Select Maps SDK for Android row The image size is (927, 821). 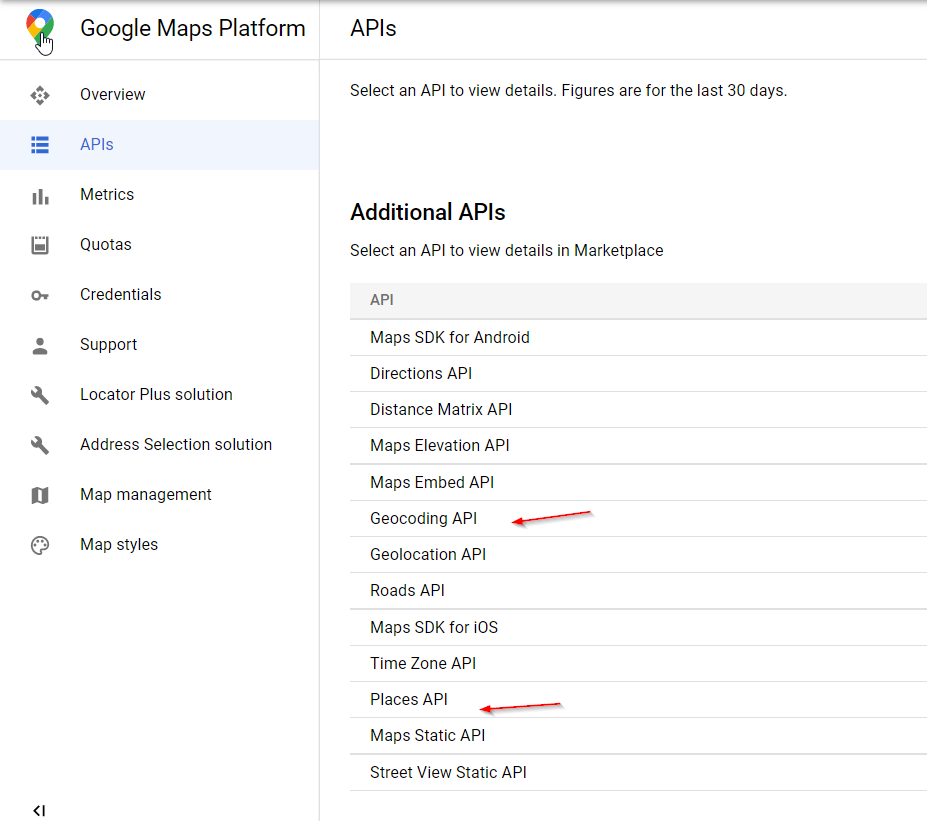[450, 338]
